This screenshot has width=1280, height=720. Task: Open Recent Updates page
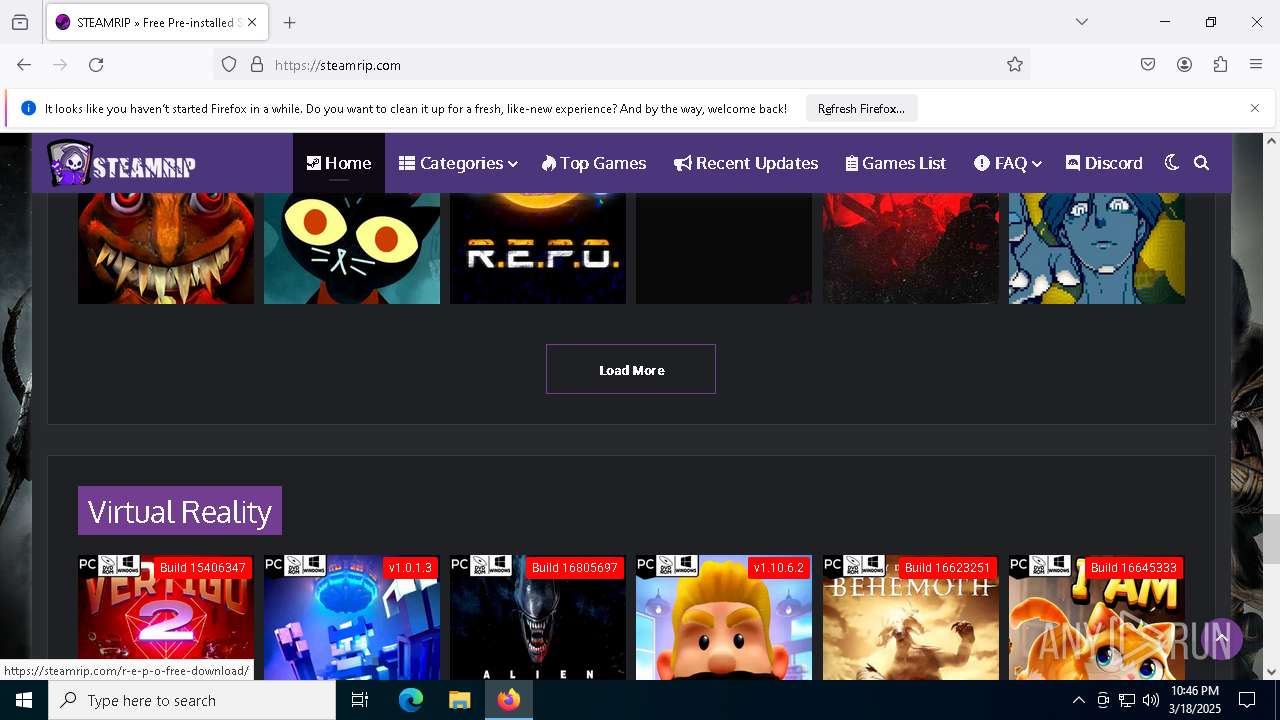tap(746, 163)
